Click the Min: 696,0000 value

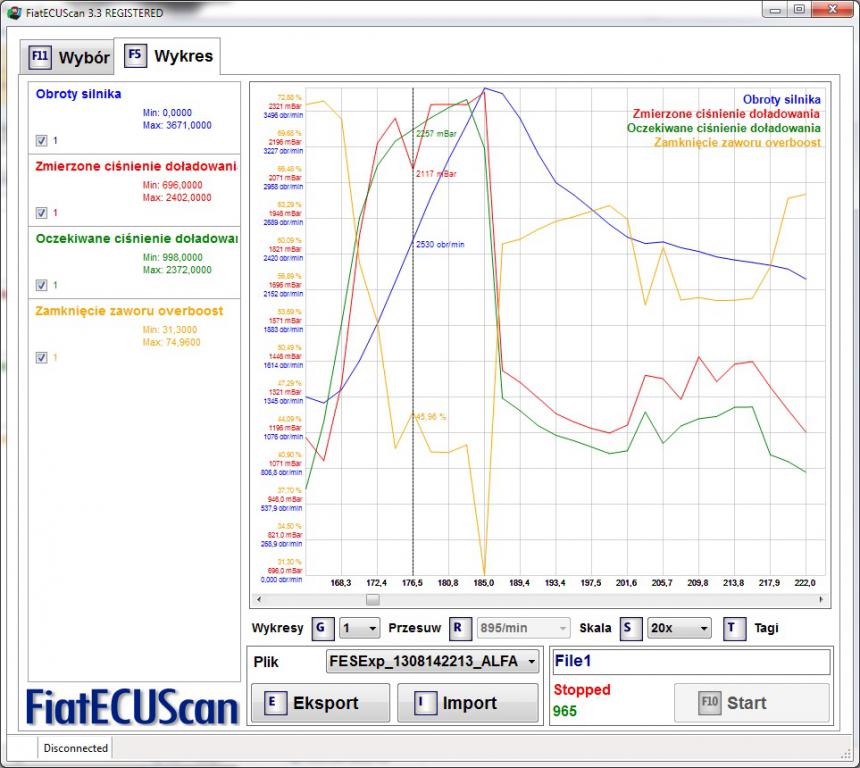point(172,185)
